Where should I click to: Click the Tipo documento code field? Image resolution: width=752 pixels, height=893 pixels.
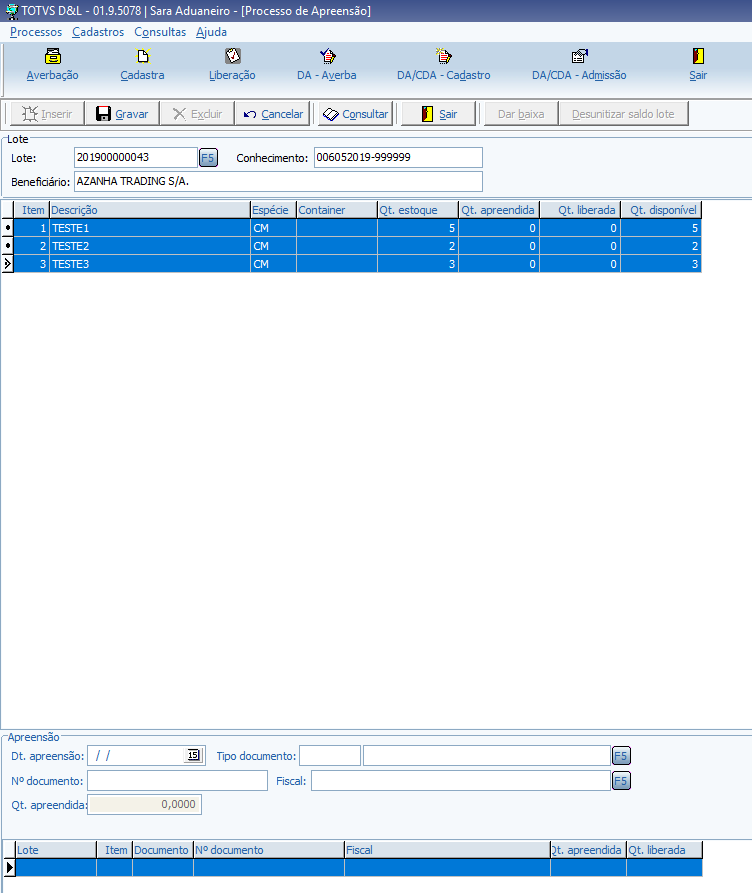coord(330,756)
